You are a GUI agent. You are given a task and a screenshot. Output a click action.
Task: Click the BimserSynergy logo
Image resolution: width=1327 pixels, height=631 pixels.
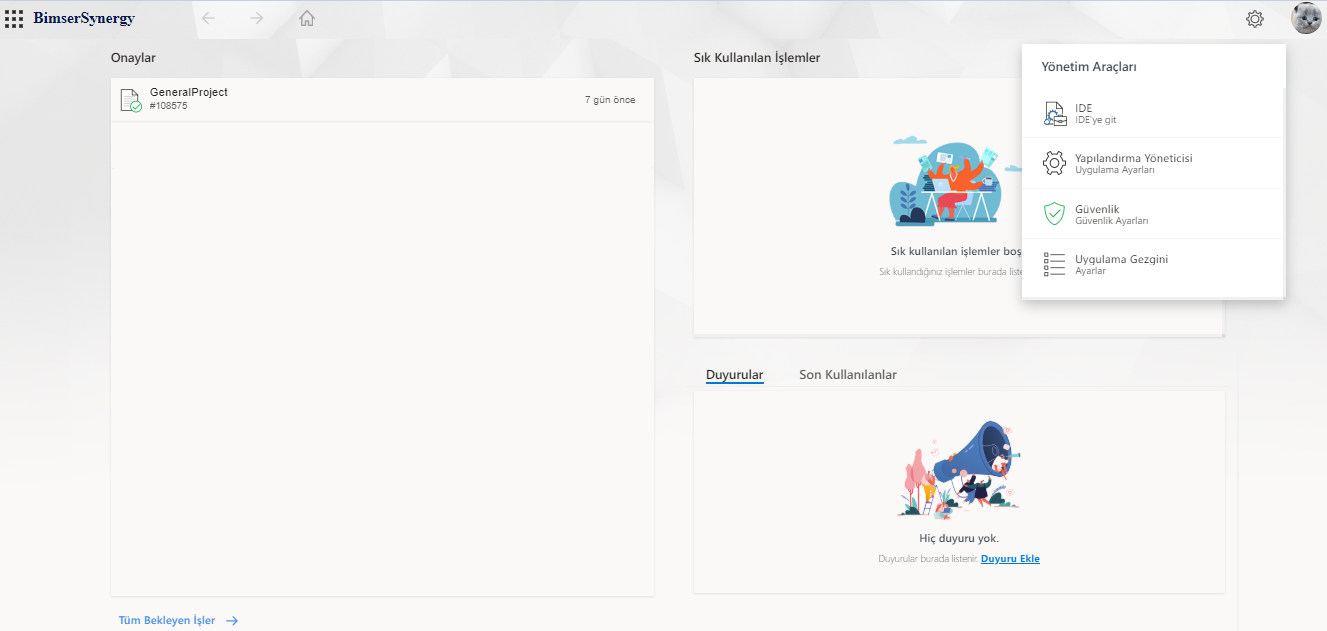tap(84, 18)
